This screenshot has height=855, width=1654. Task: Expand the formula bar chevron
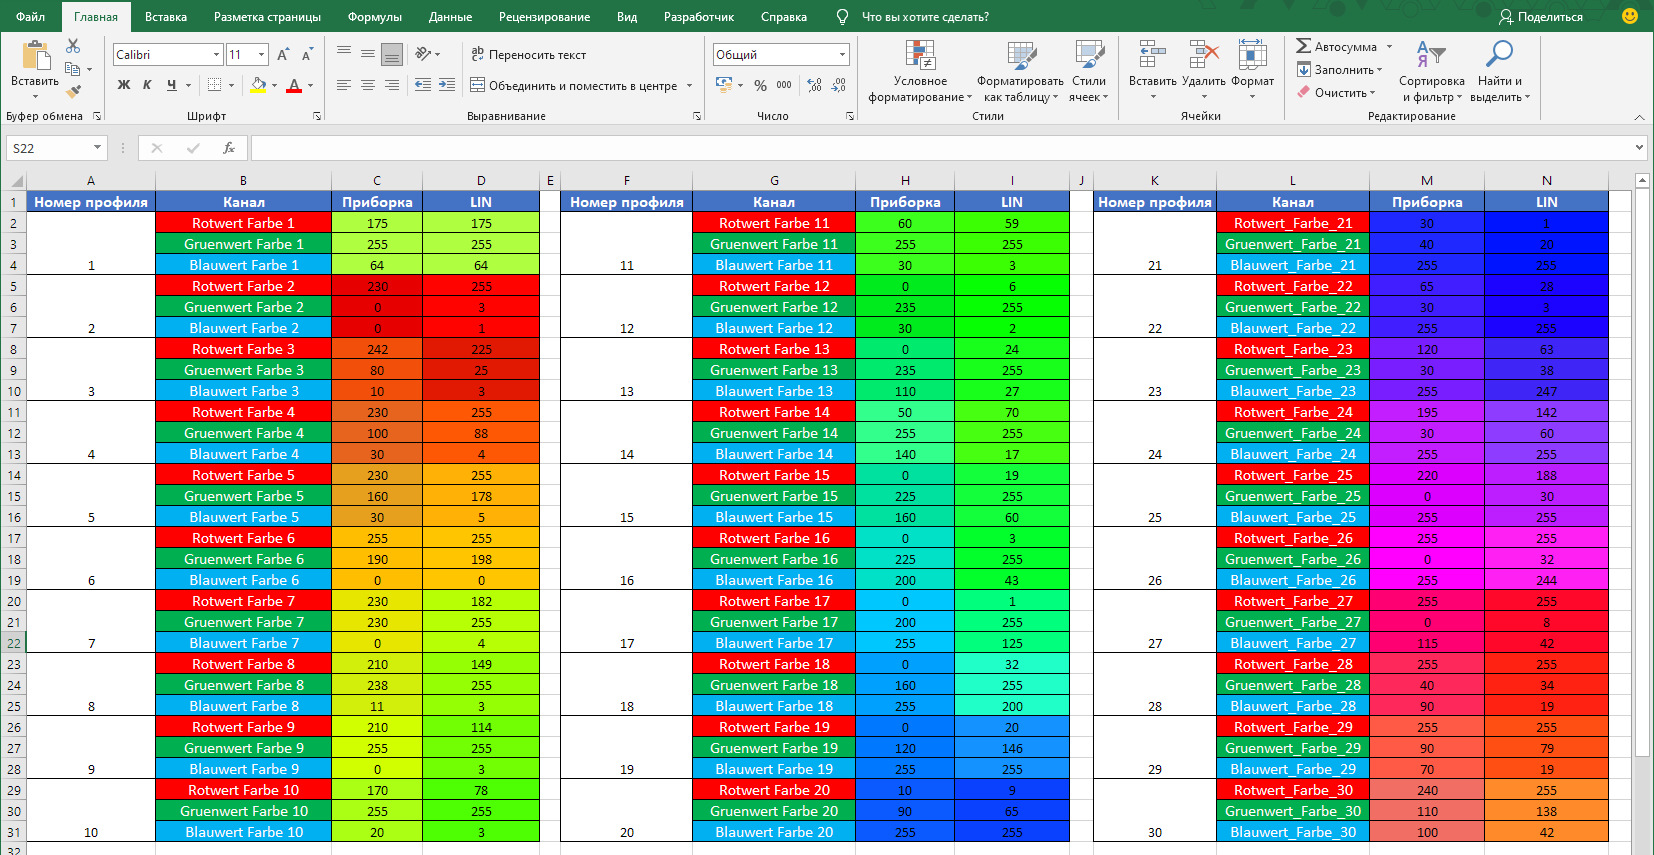[1639, 148]
